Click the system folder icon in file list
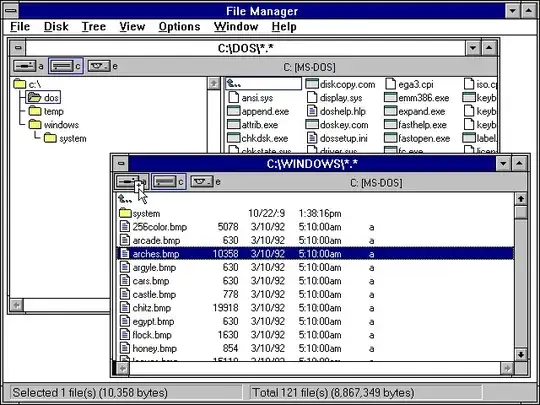This screenshot has width=540, height=405. 125,213
